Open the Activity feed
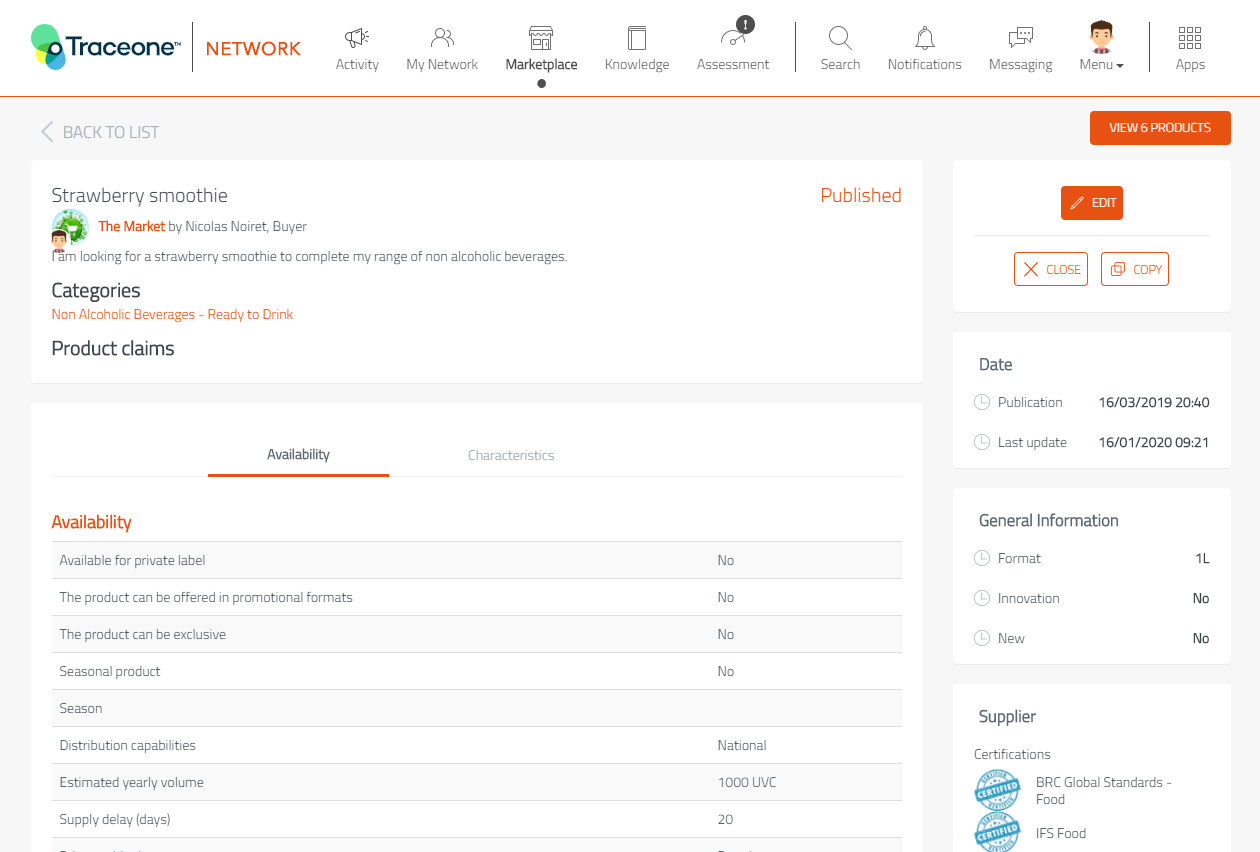Screen dimensions: 1260x852 click(357, 47)
